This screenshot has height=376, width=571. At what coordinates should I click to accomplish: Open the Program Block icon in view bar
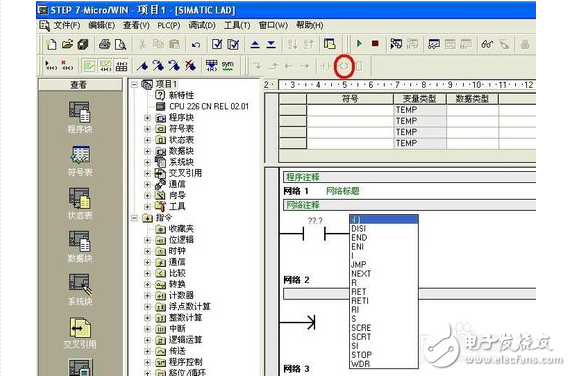80,111
